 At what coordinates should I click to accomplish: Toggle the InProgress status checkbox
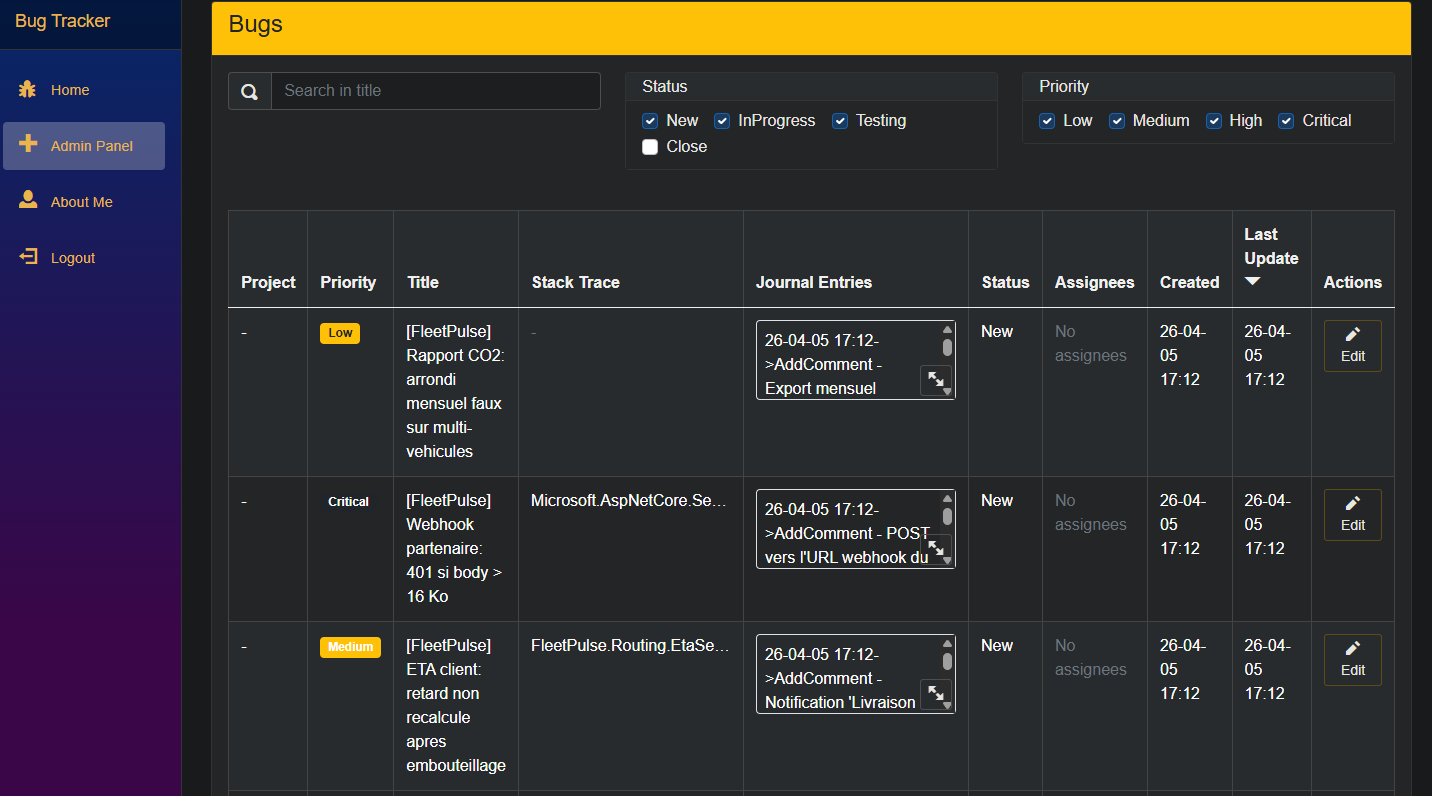[x=722, y=121]
